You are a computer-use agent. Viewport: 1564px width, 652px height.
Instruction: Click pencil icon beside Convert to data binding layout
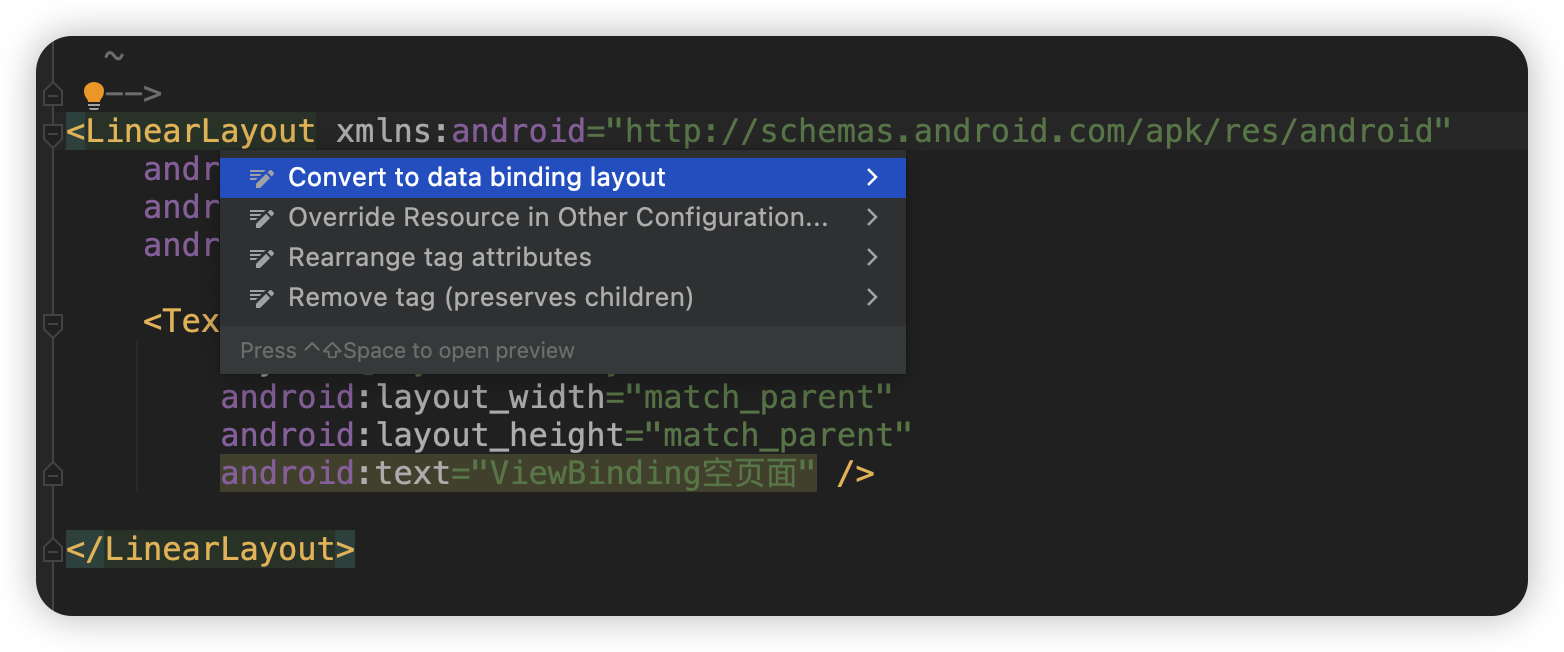click(x=262, y=177)
